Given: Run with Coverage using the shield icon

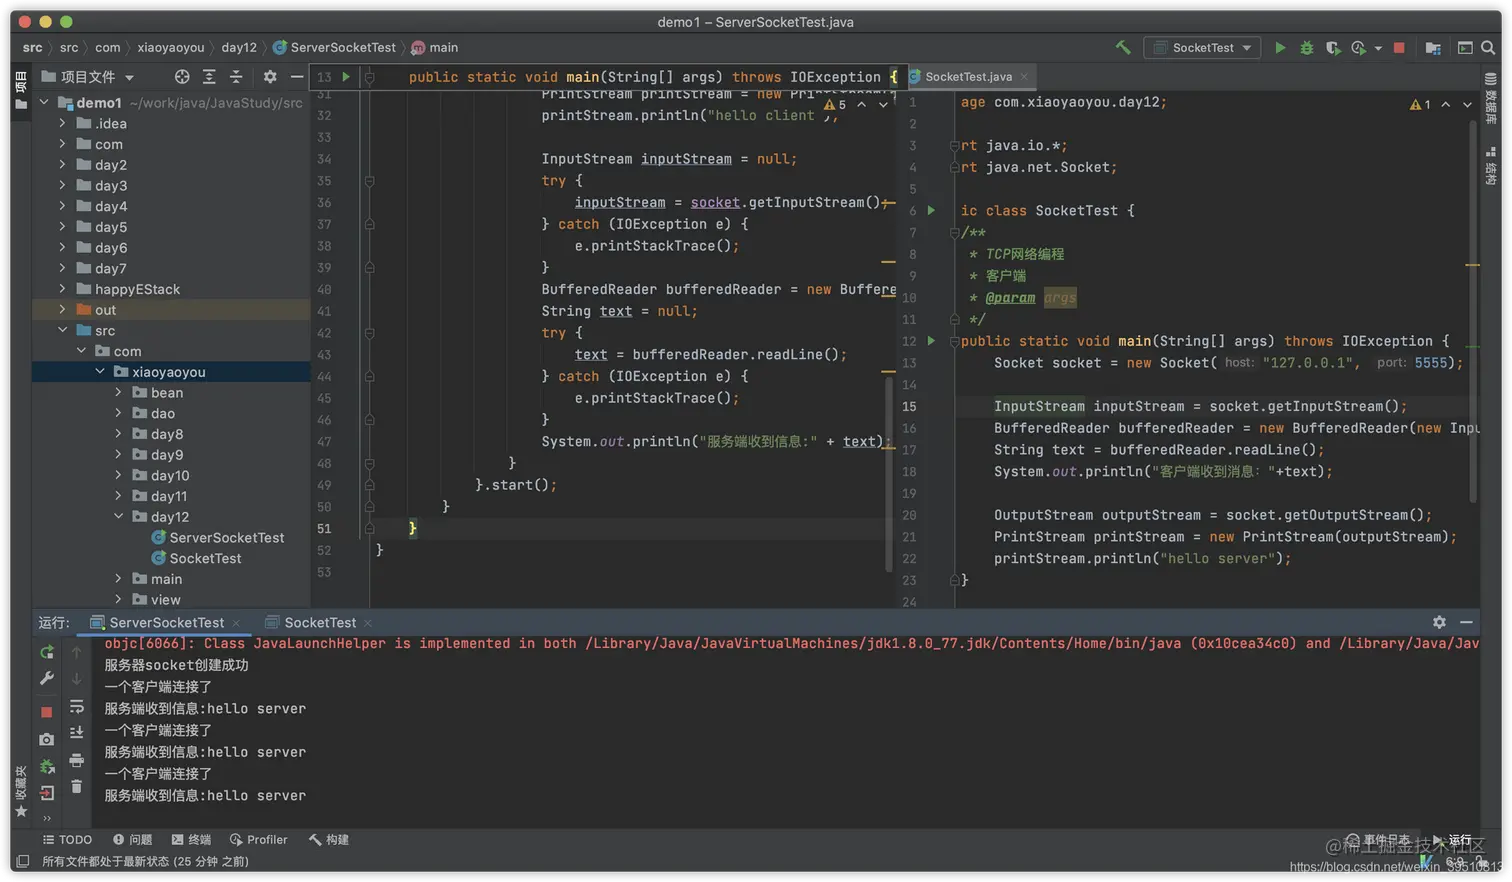Looking at the screenshot, I should pos(1332,48).
